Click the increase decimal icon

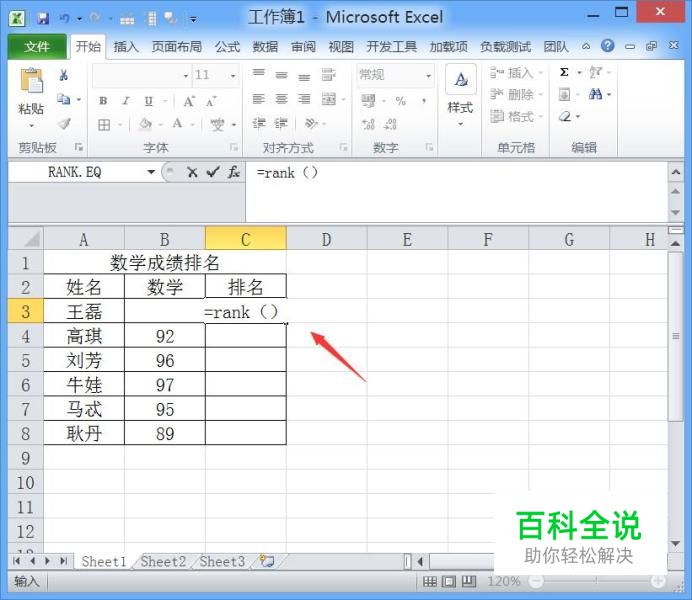pyautogui.click(x=368, y=124)
